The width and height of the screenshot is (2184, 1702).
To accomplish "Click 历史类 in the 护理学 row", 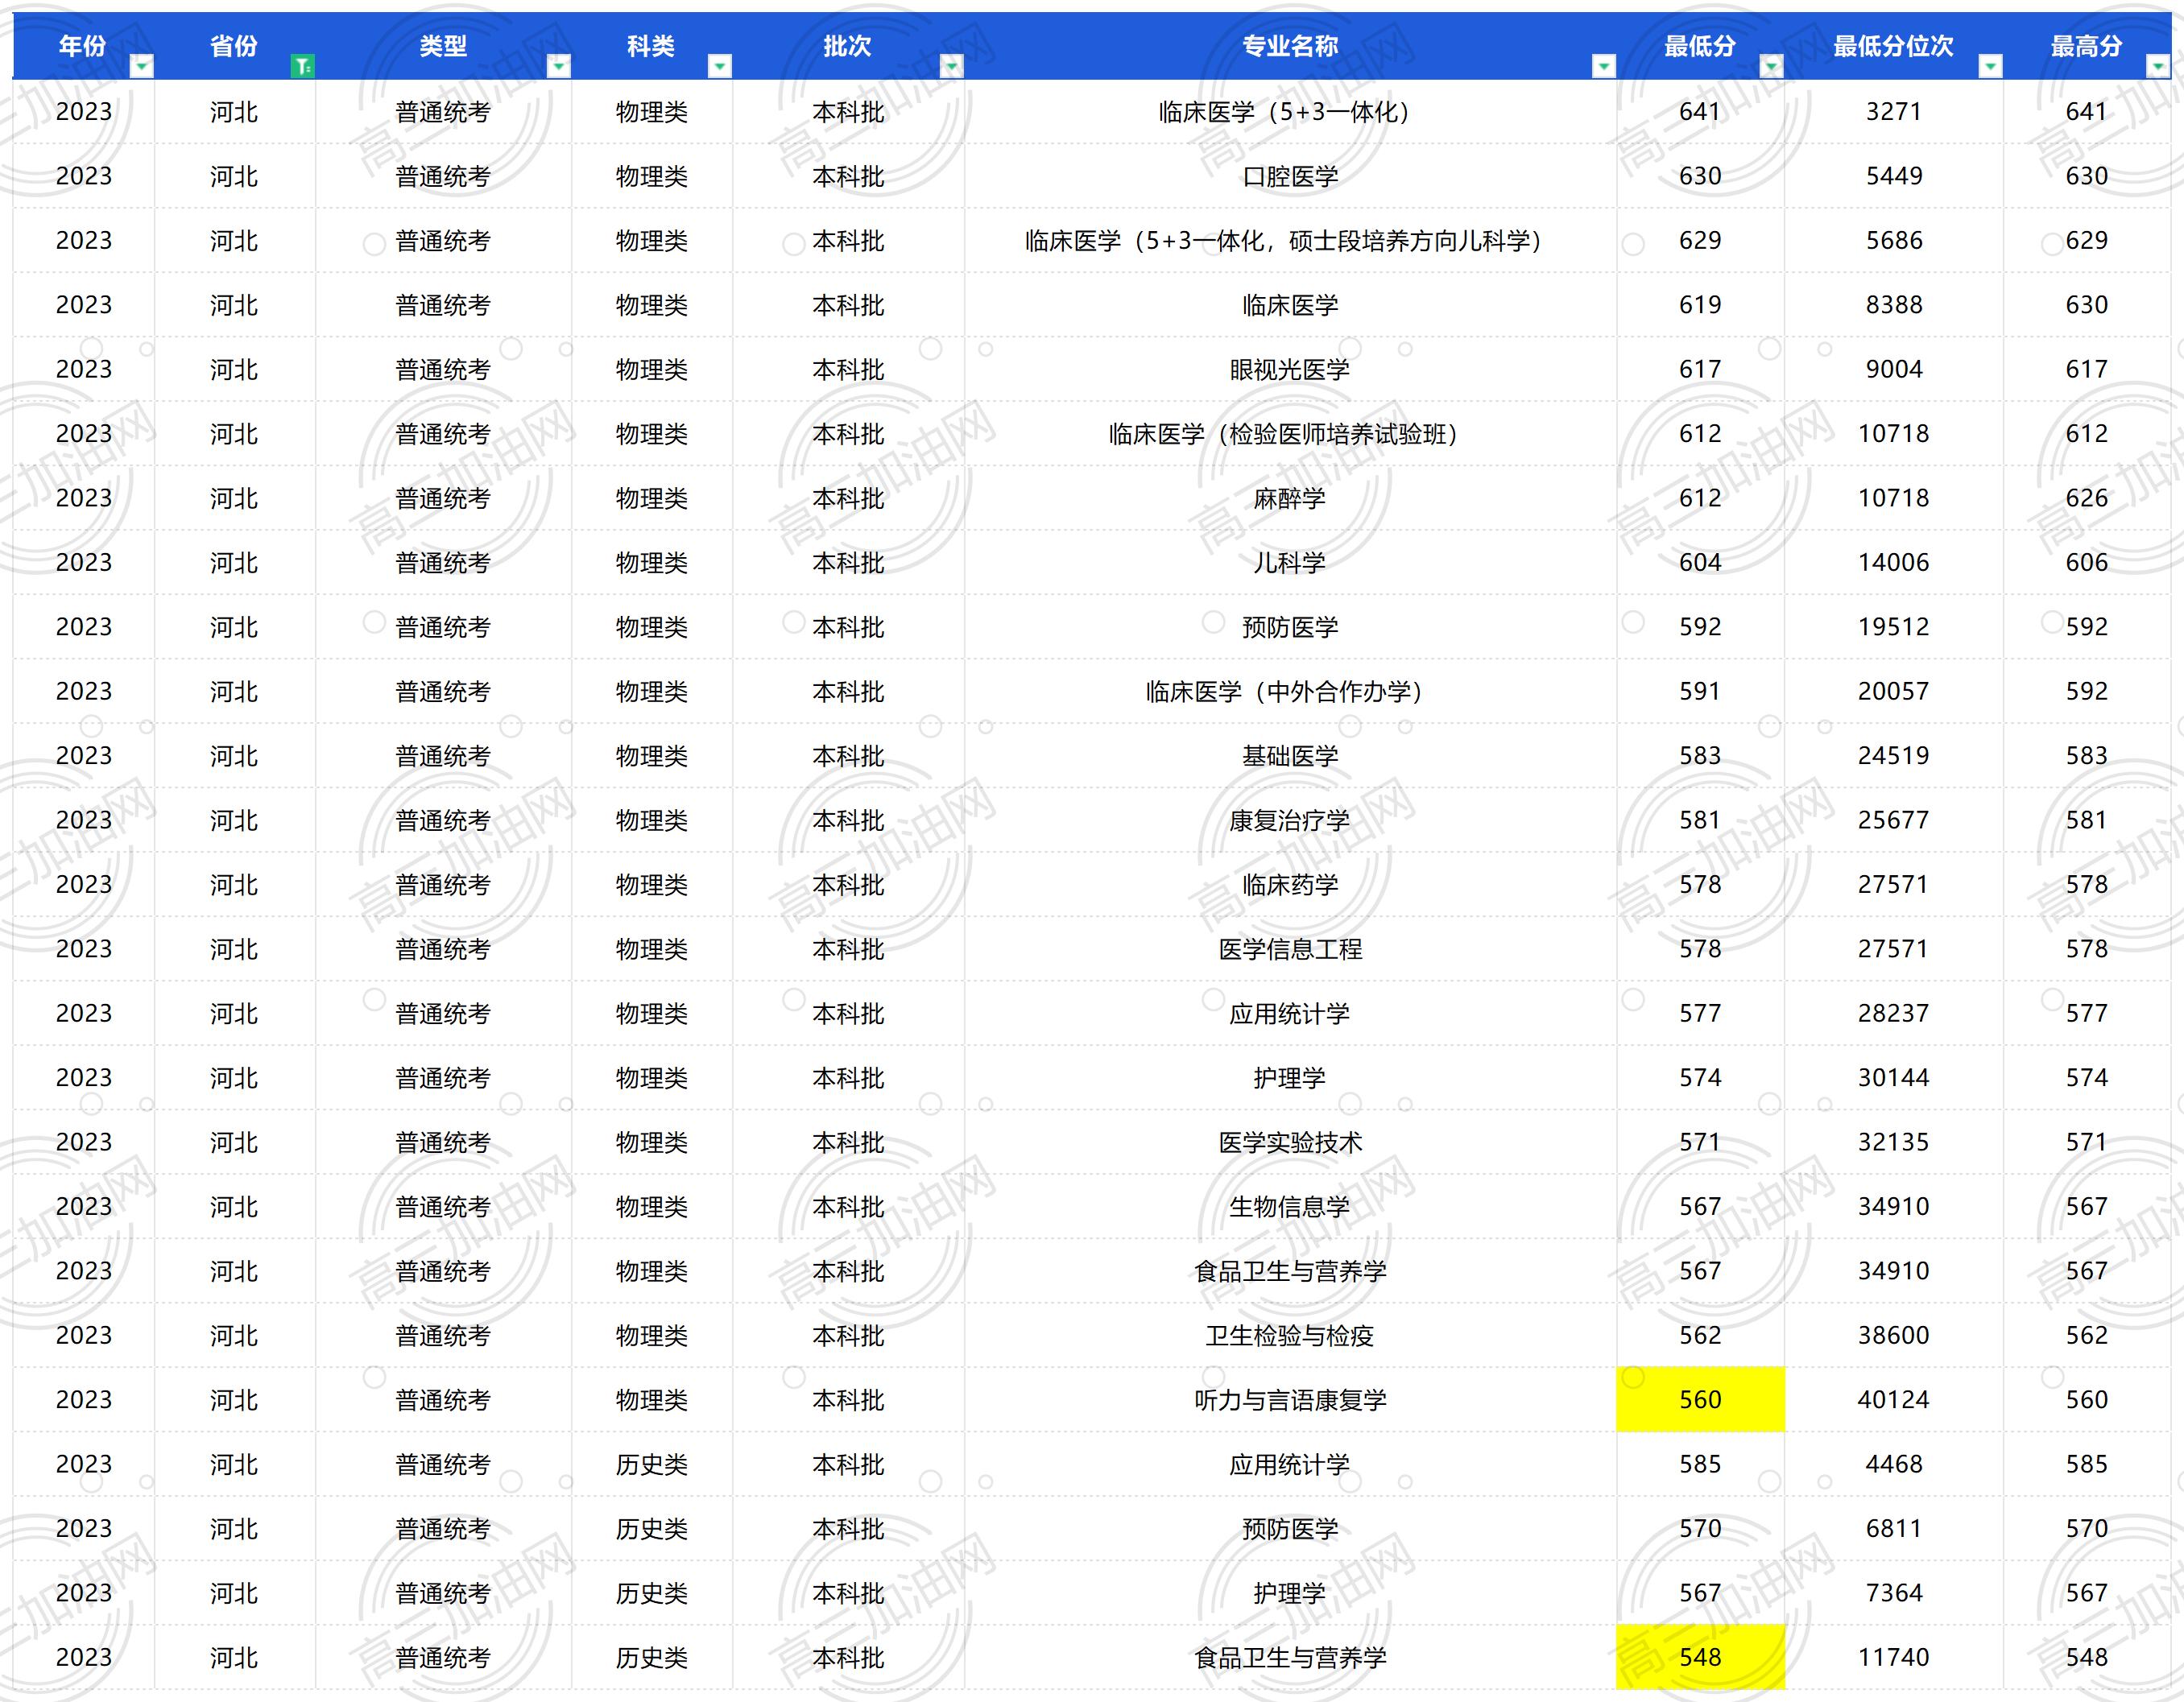I will tap(652, 1593).
